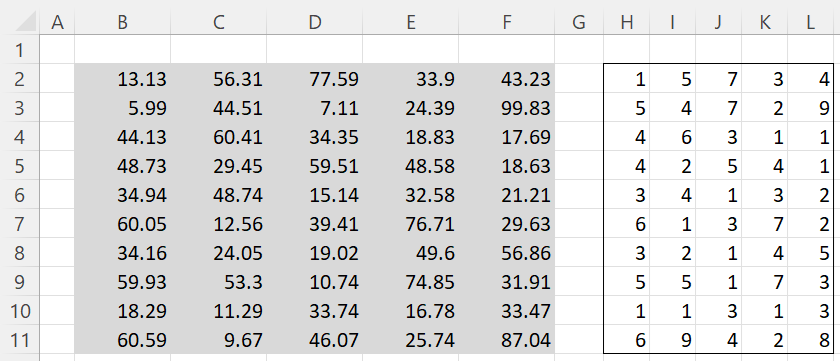Select column D header
The width and height of the screenshot is (840, 361).
314,22
